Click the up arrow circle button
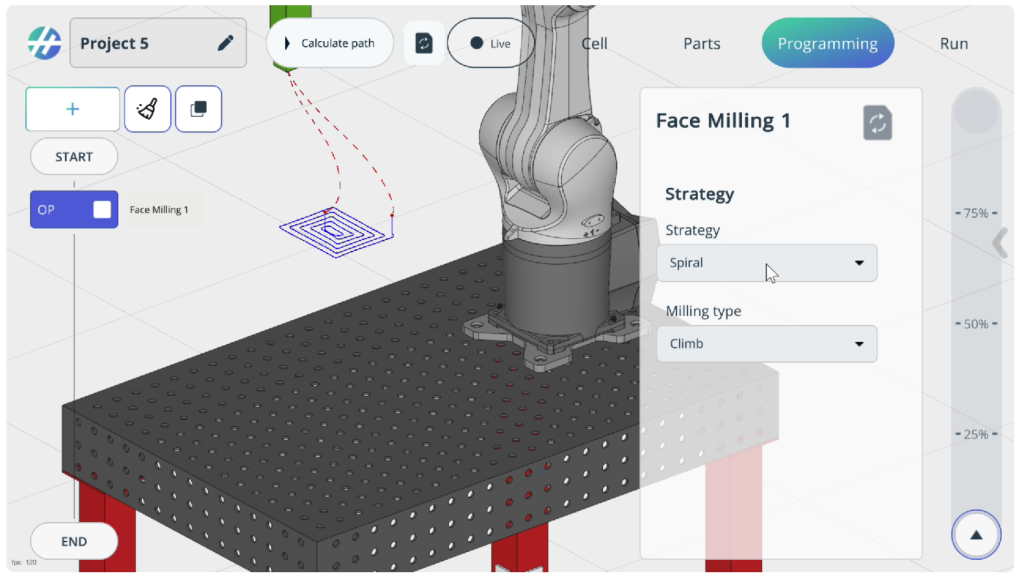The width and height of the screenshot is (1024, 580). (976, 535)
